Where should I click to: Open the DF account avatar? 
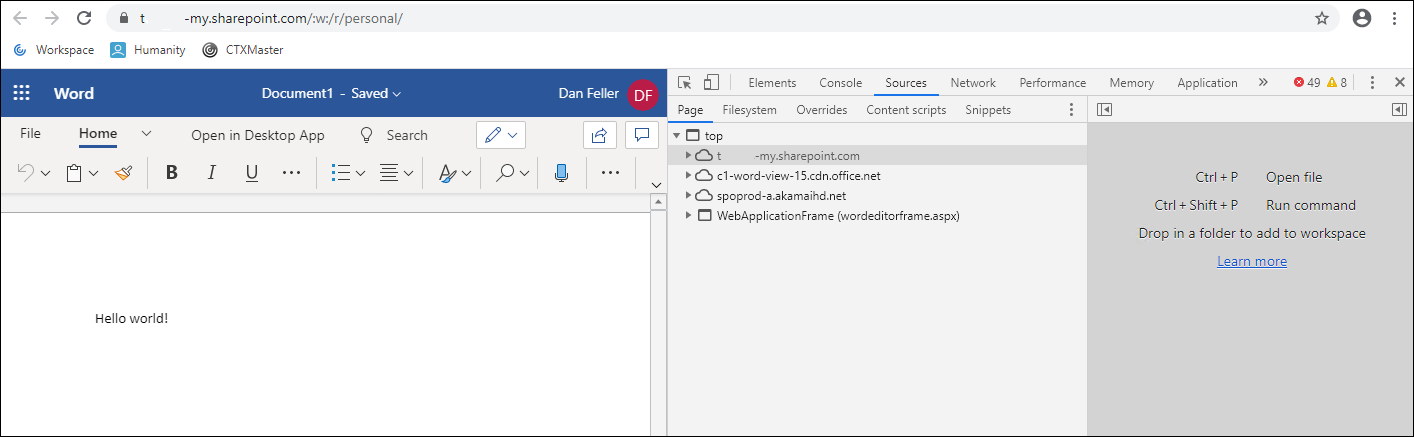coord(643,94)
